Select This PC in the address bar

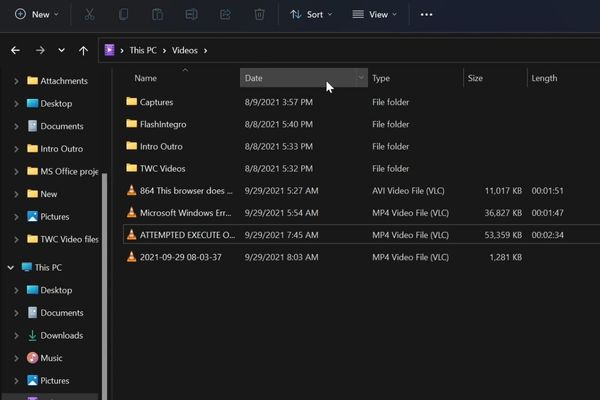(x=143, y=50)
